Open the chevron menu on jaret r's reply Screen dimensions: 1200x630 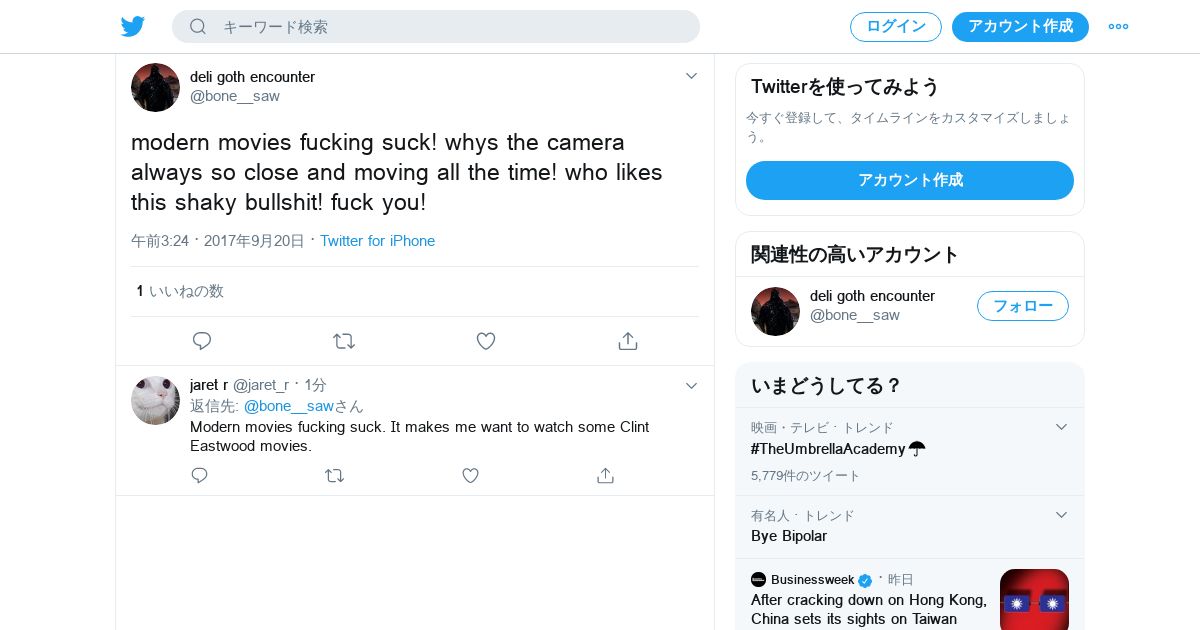pos(691,385)
